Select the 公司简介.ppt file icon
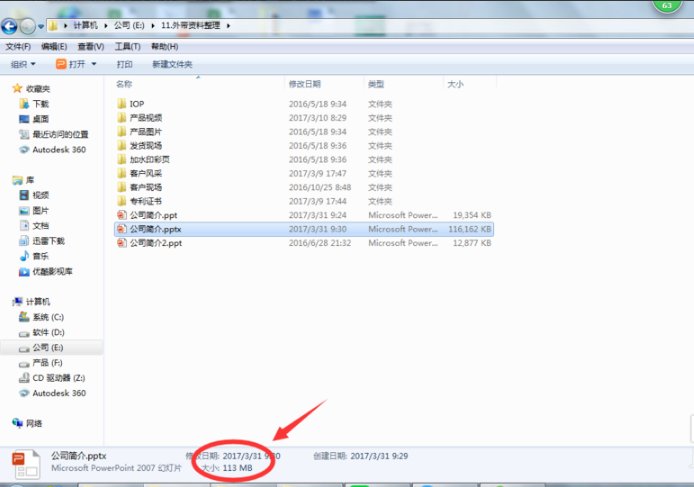The height and width of the screenshot is (487, 694). (122, 215)
